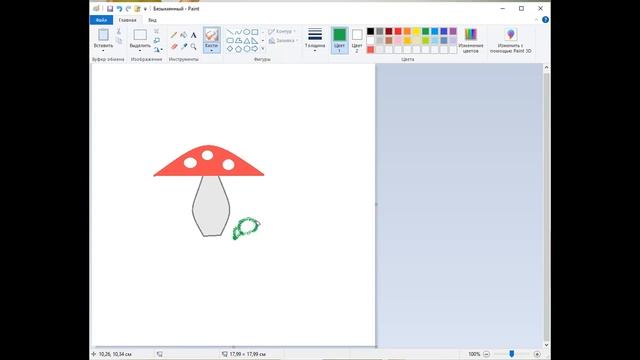Image resolution: width=640 pixels, height=360 pixels.
Task: Expand the shapes gallery more arrow
Action: point(263,49)
